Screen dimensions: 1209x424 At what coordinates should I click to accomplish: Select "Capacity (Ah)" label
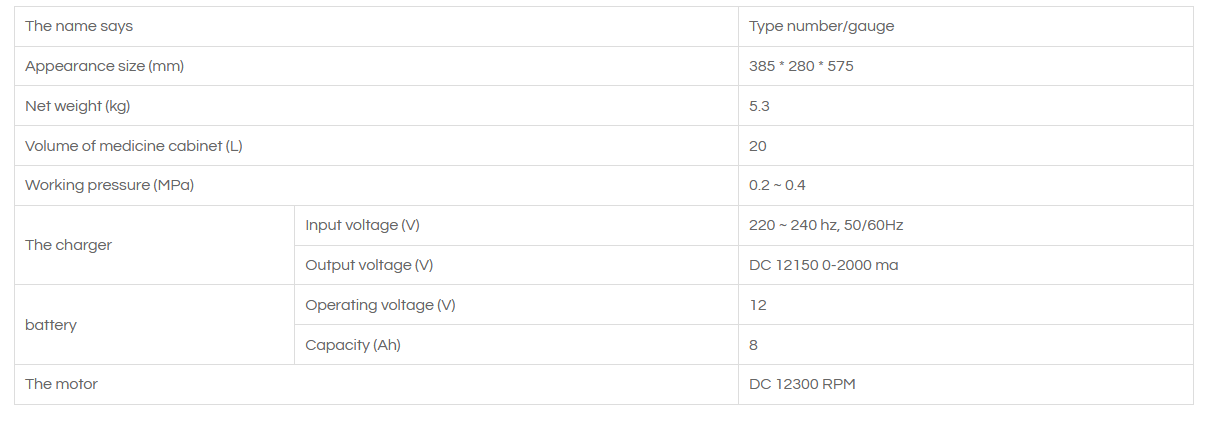(x=353, y=345)
